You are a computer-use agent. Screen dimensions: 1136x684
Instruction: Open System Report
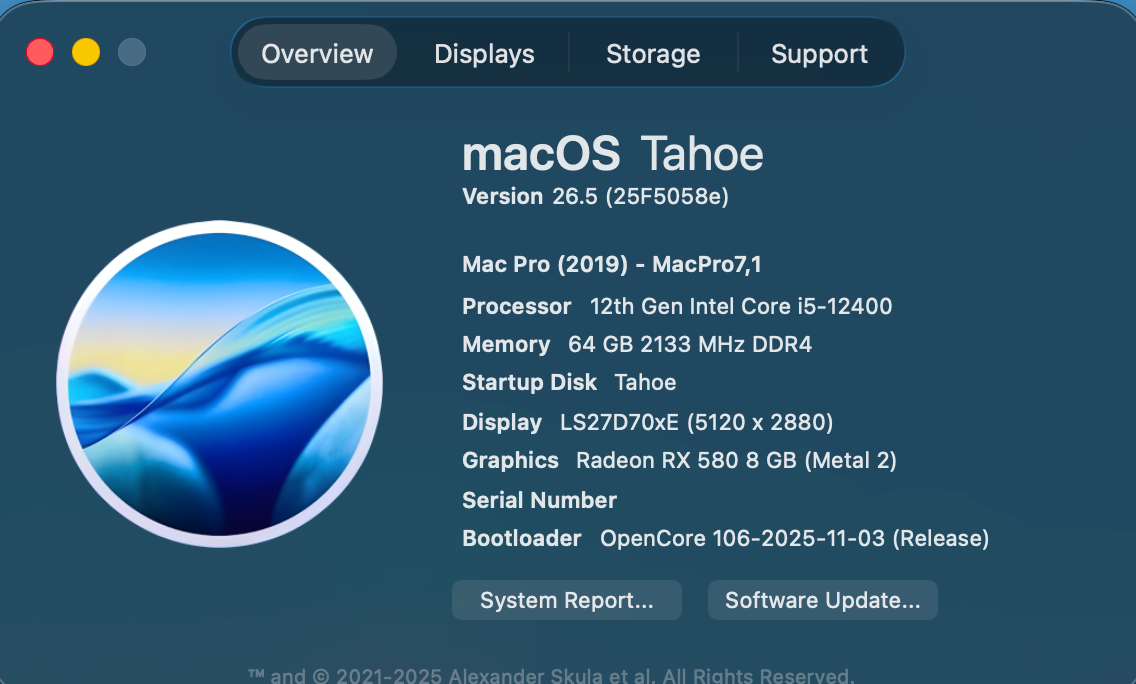click(x=566, y=600)
